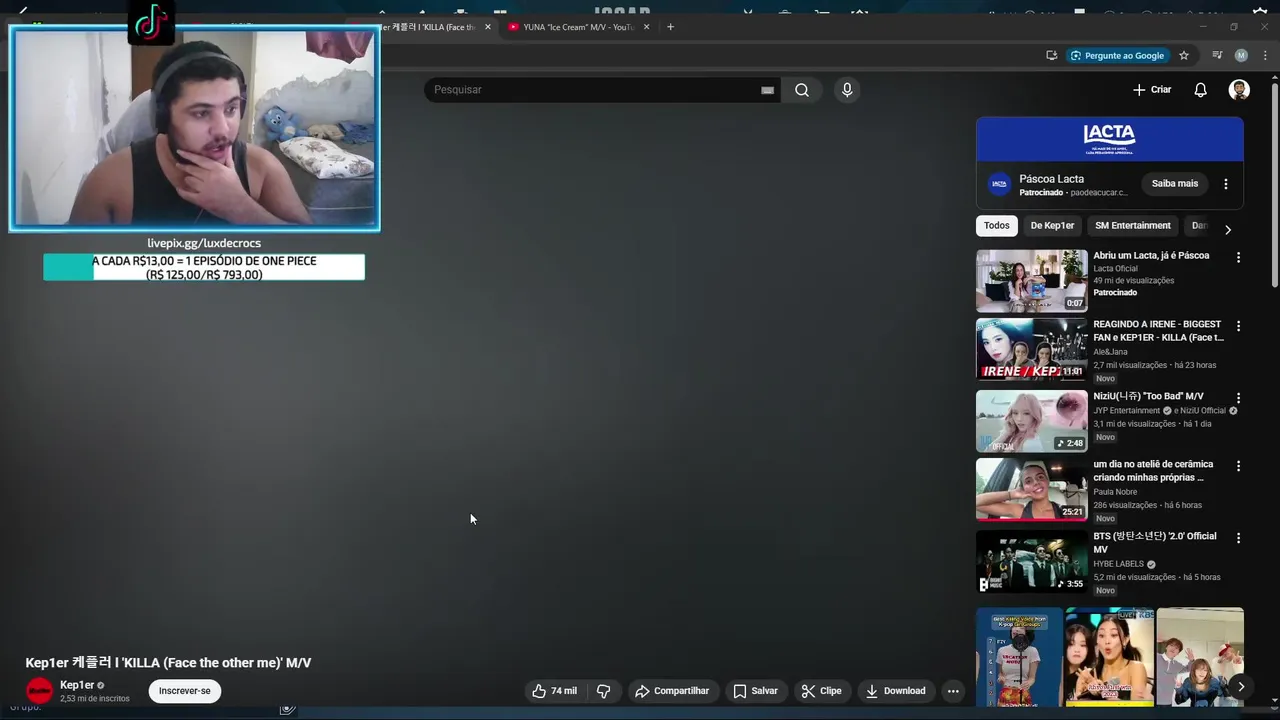This screenshot has height=720, width=1280.
Task: Click the YouTube search magnifier button
Action: click(802, 90)
